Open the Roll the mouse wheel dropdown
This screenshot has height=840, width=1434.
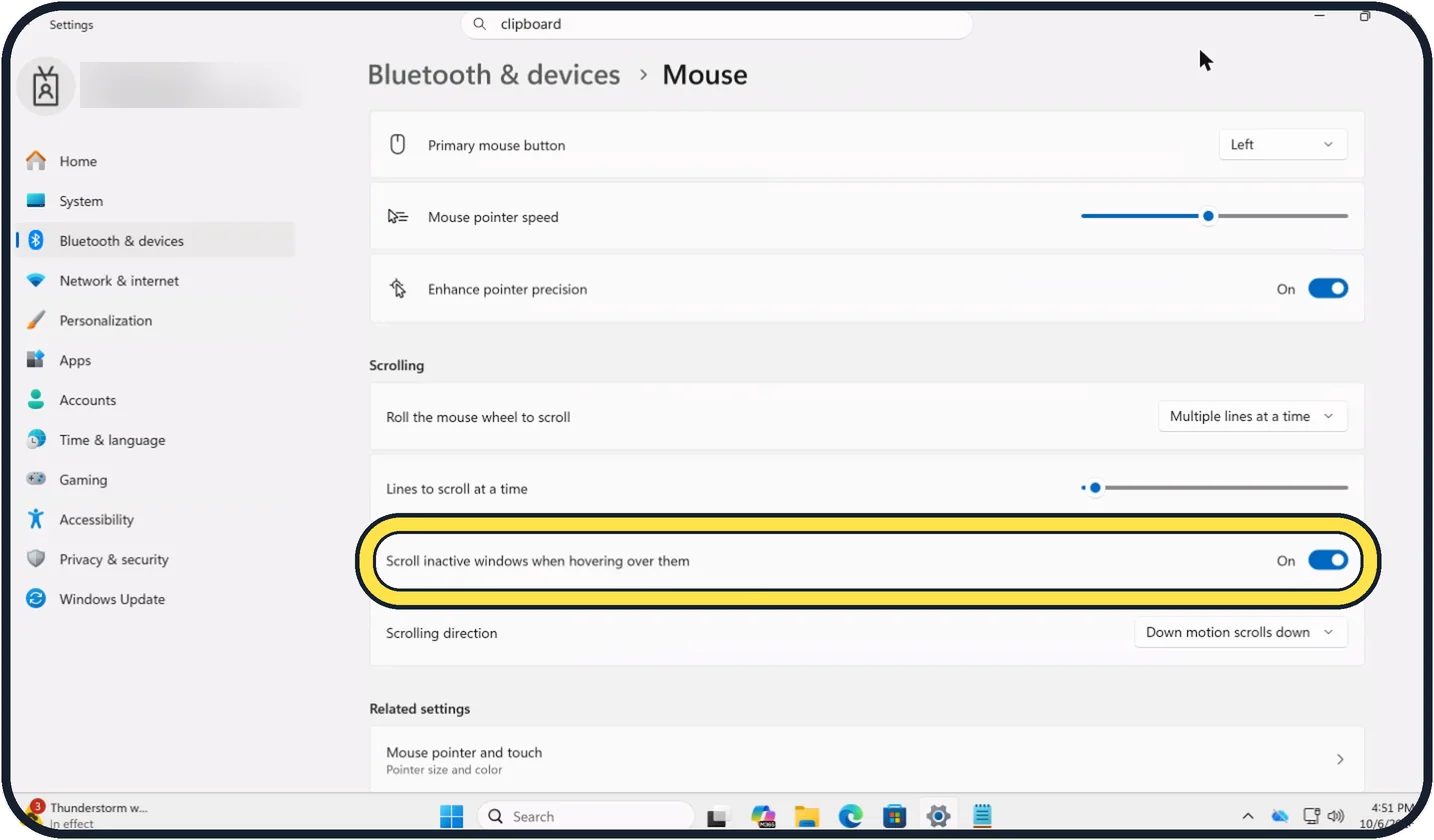point(1252,417)
